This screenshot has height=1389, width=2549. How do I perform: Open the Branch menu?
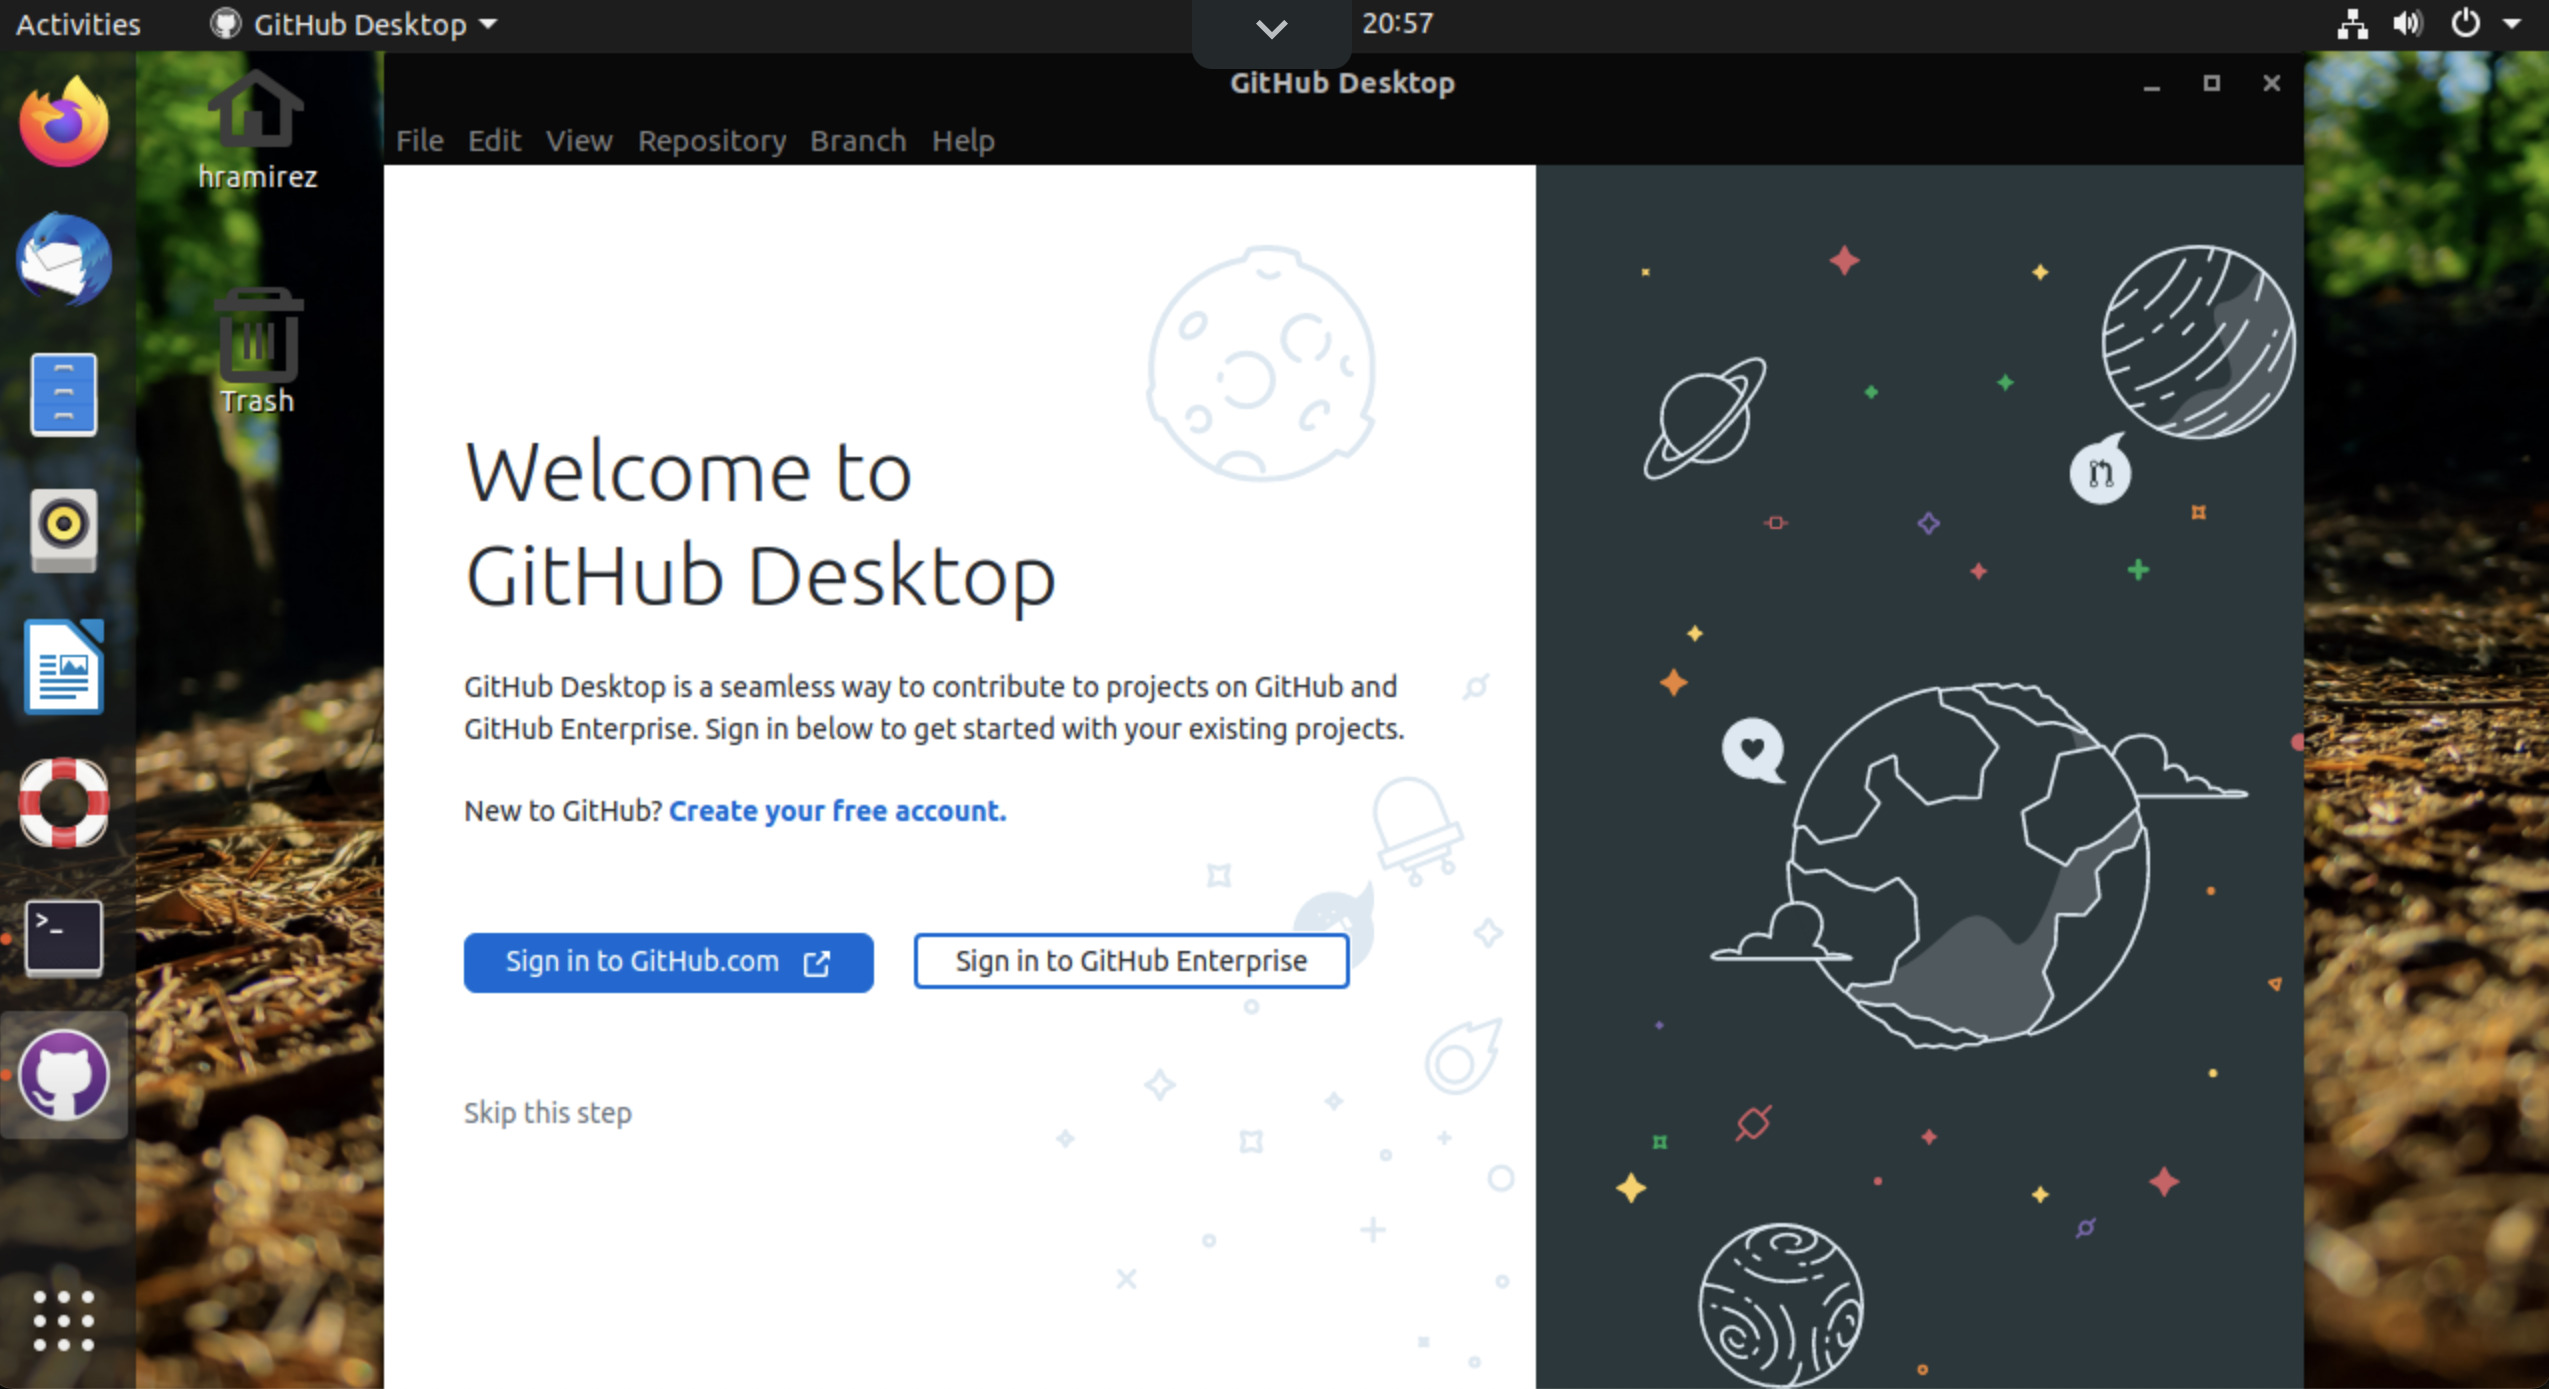(857, 141)
